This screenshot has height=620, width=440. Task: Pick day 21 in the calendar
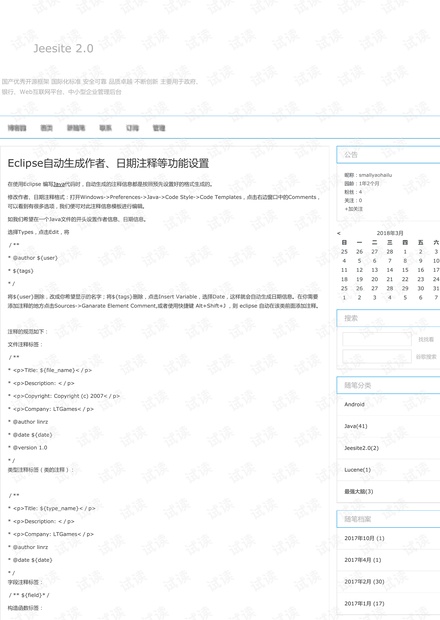click(390, 279)
